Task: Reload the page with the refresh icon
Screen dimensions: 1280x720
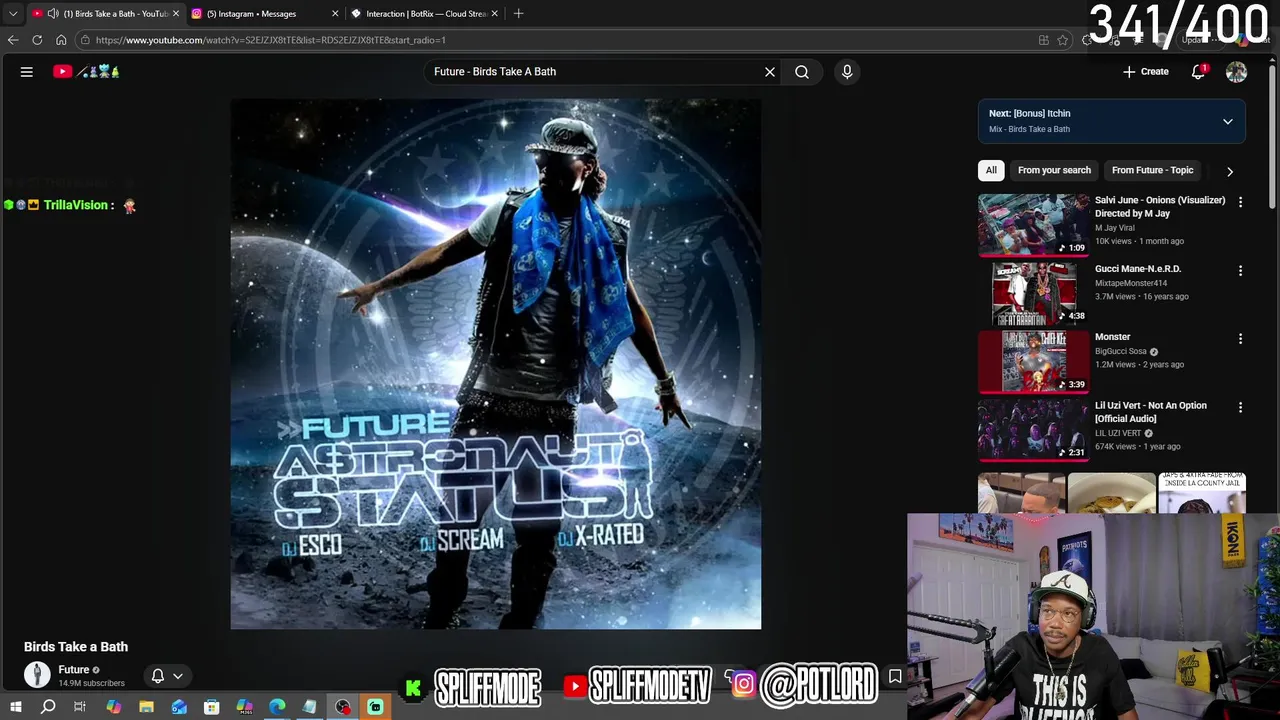Action: (37, 40)
